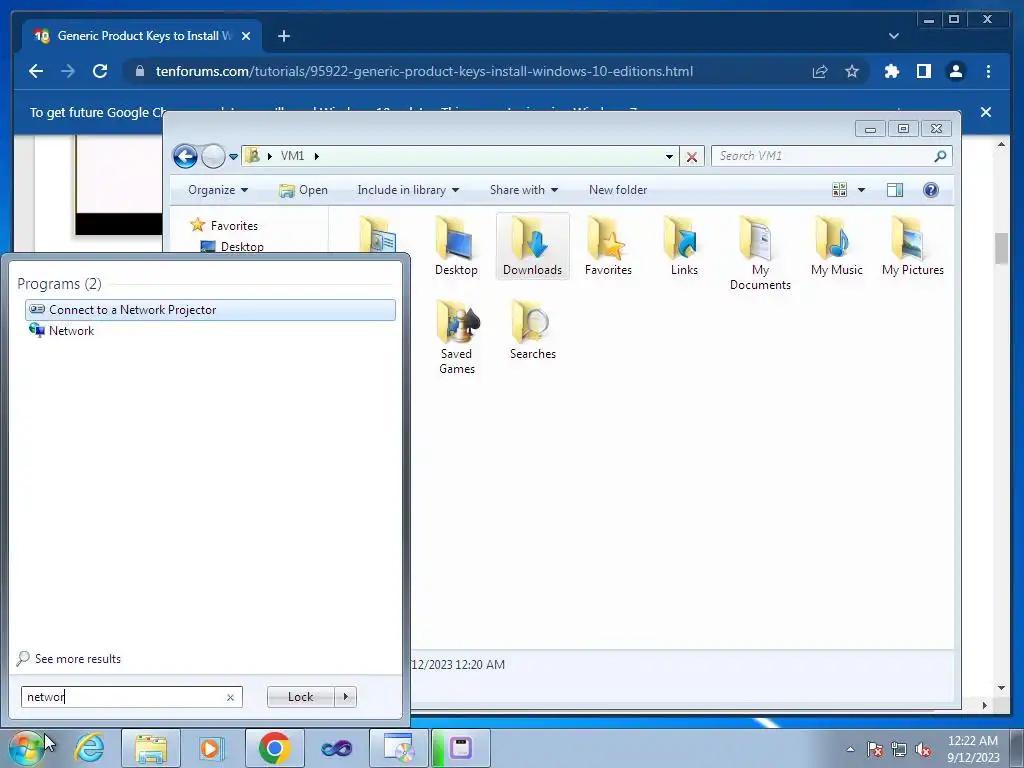This screenshot has height=768, width=1024.
Task: Change view using the Explorer views icon
Action: (x=839, y=190)
